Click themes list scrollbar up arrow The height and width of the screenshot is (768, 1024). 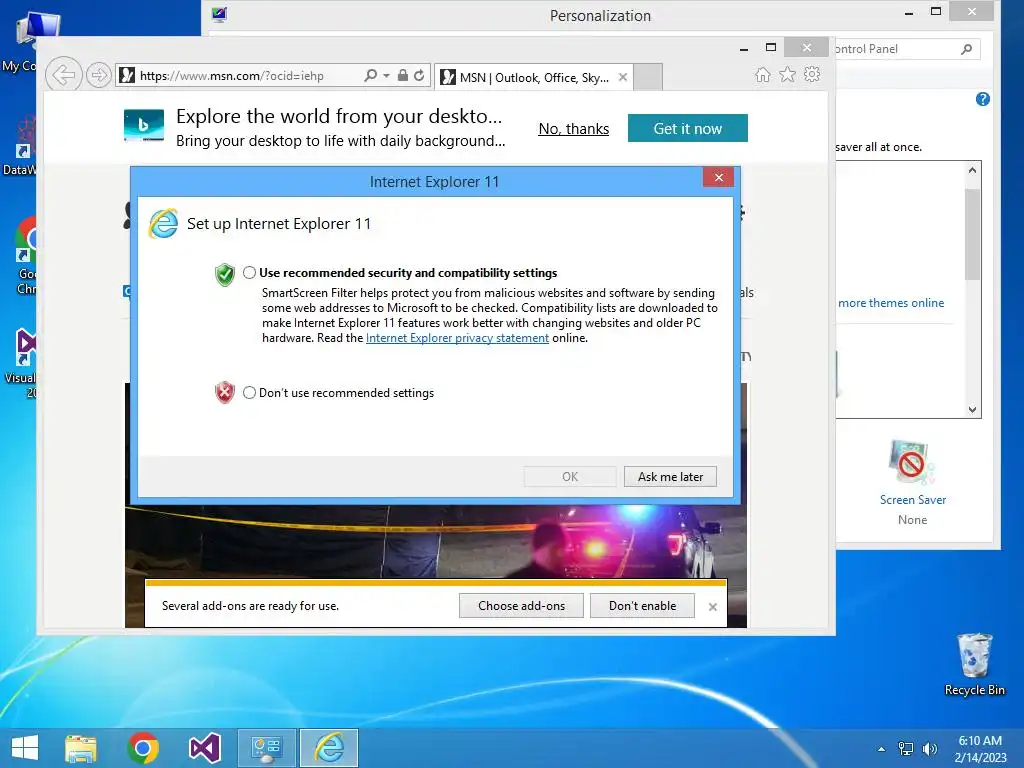(x=972, y=170)
